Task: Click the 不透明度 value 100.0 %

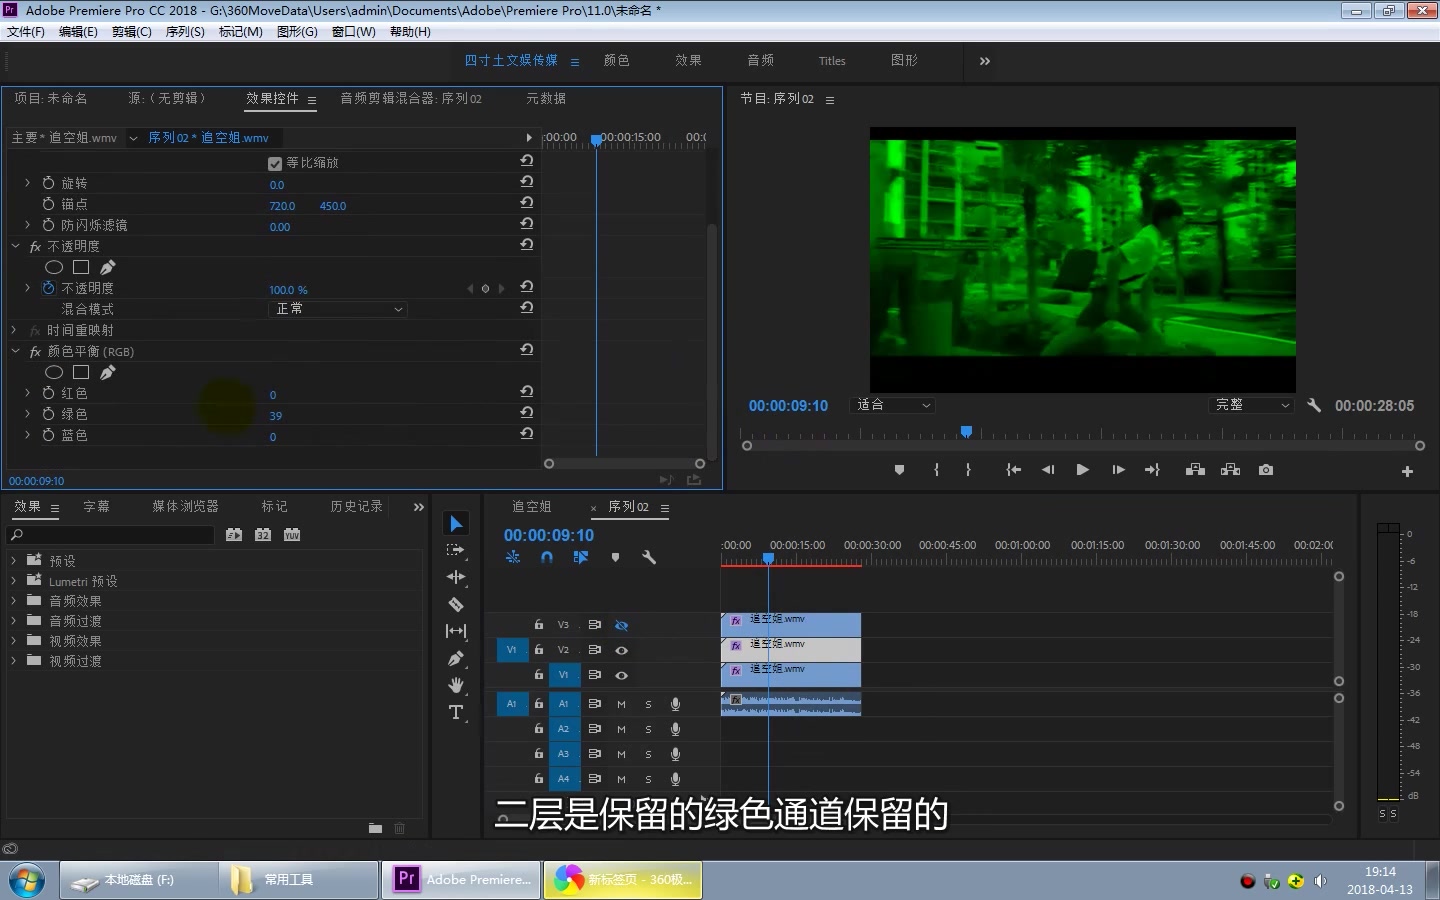Action: [x=288, y=290]
